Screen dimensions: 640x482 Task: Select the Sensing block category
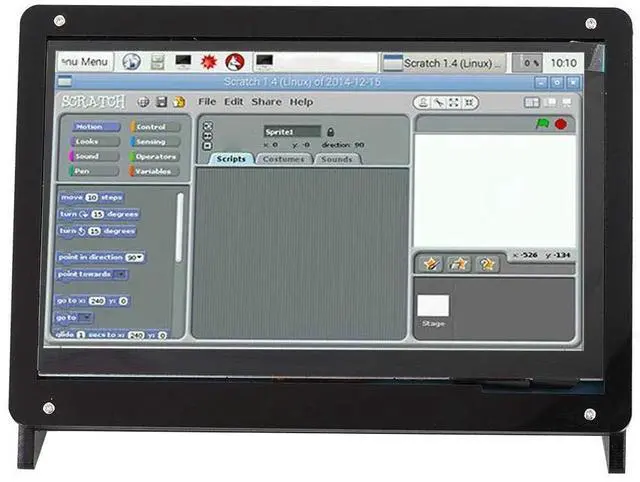tap(155, 142)
